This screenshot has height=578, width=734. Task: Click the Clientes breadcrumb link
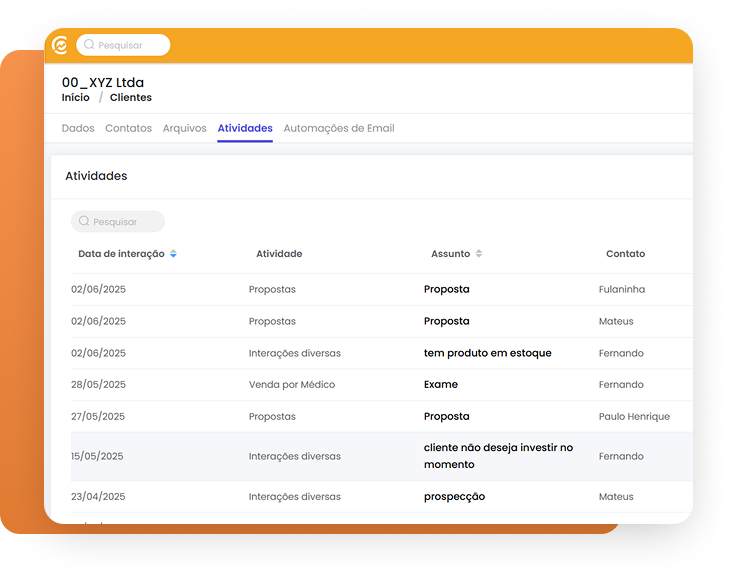[x=131, y=98]
